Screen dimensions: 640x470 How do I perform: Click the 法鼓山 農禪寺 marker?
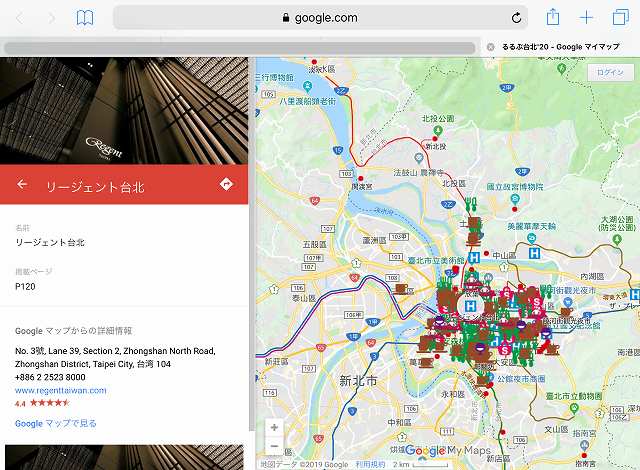[x=418, y=157]
